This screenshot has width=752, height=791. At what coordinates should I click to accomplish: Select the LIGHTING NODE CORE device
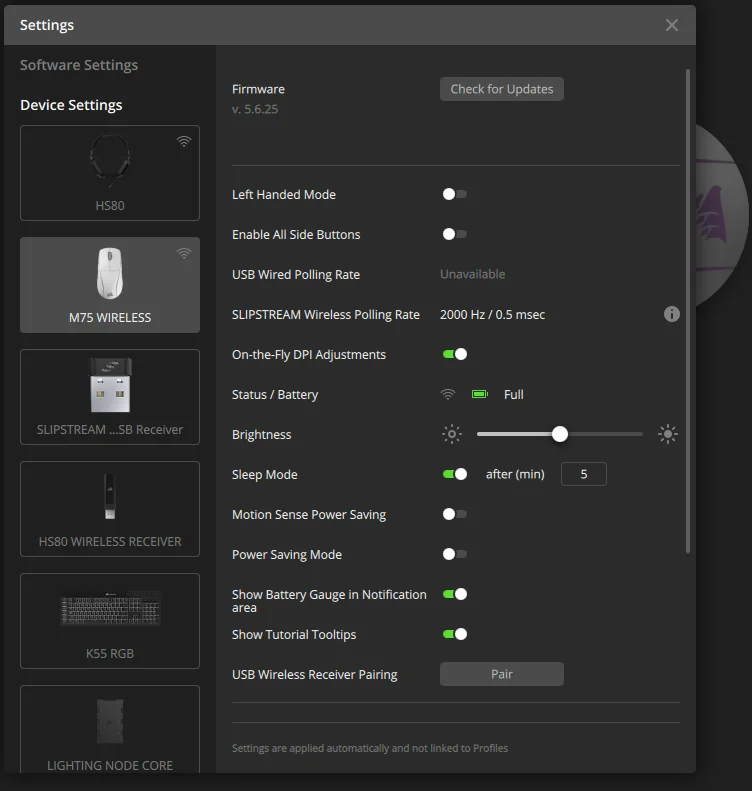point(110,729)
